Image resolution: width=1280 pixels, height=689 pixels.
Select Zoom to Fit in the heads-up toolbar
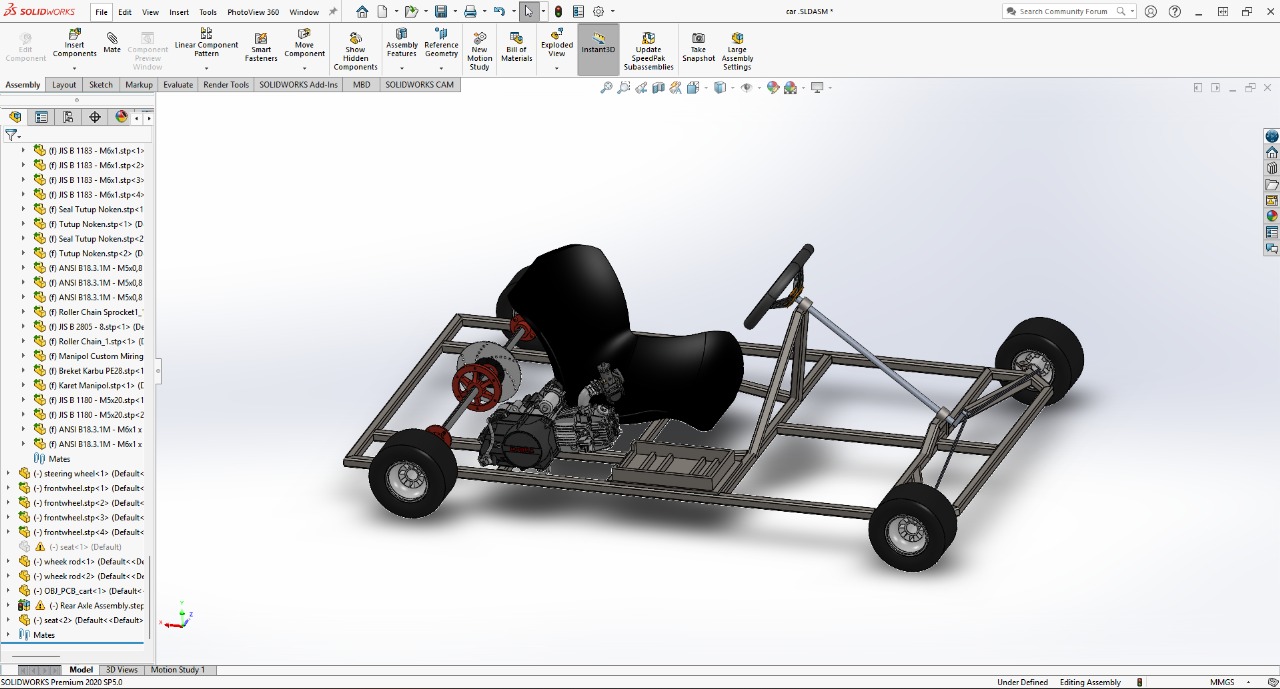pyautogui.click(x=606, y=88)
